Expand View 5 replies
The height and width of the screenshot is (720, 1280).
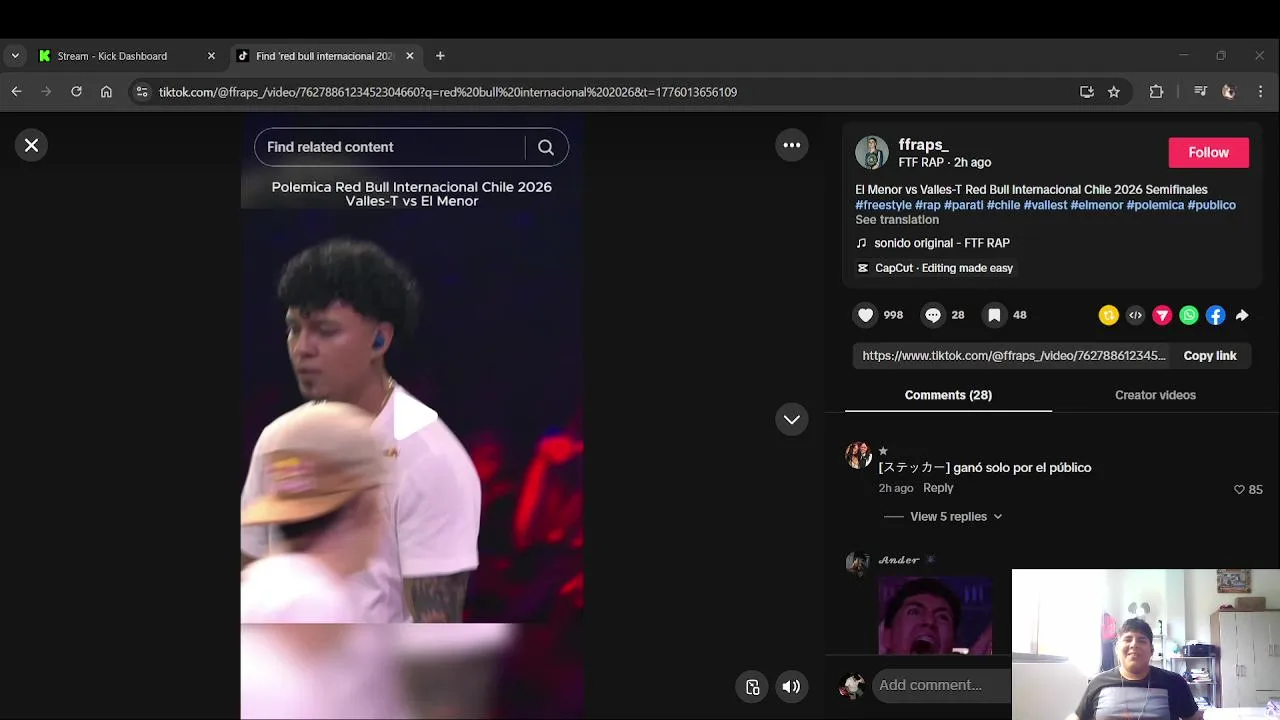(x=956, y=517)
